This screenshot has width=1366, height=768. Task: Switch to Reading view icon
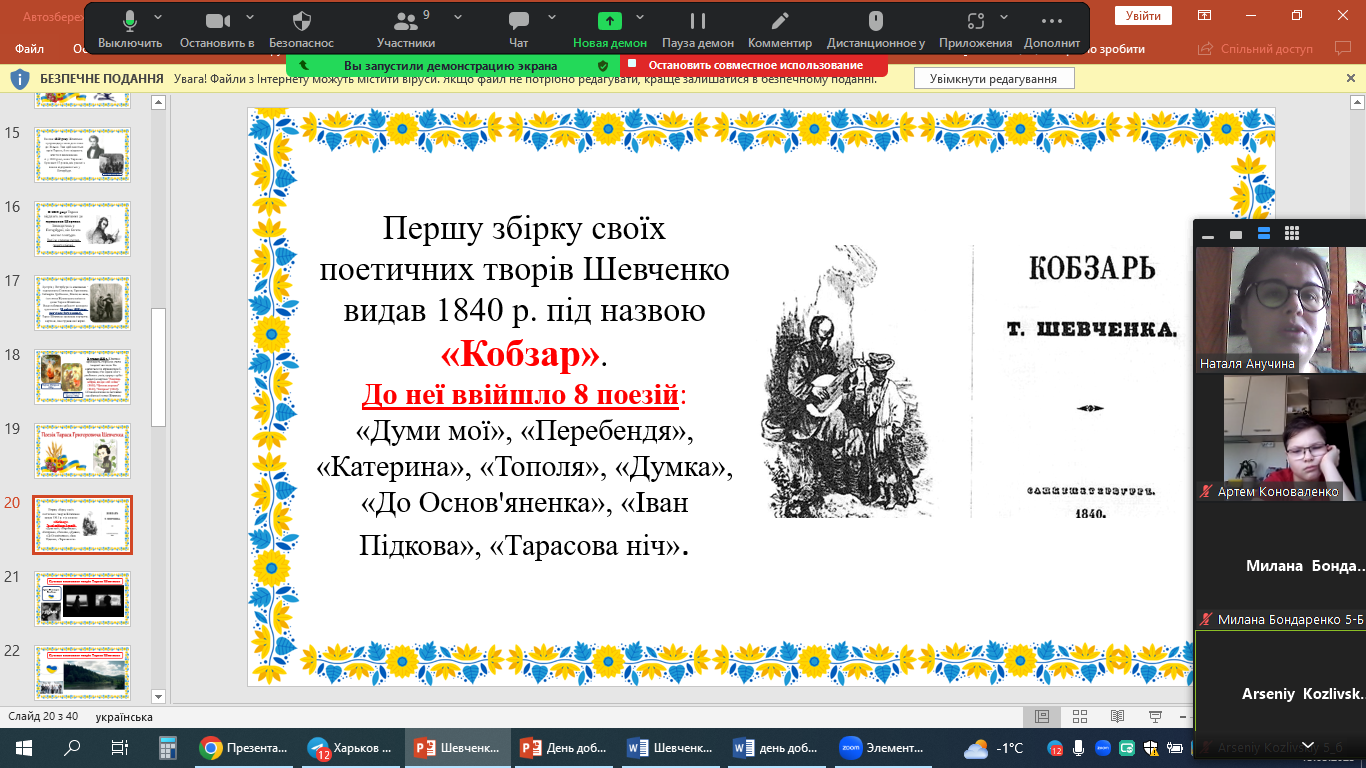(x=1118, y=716)
